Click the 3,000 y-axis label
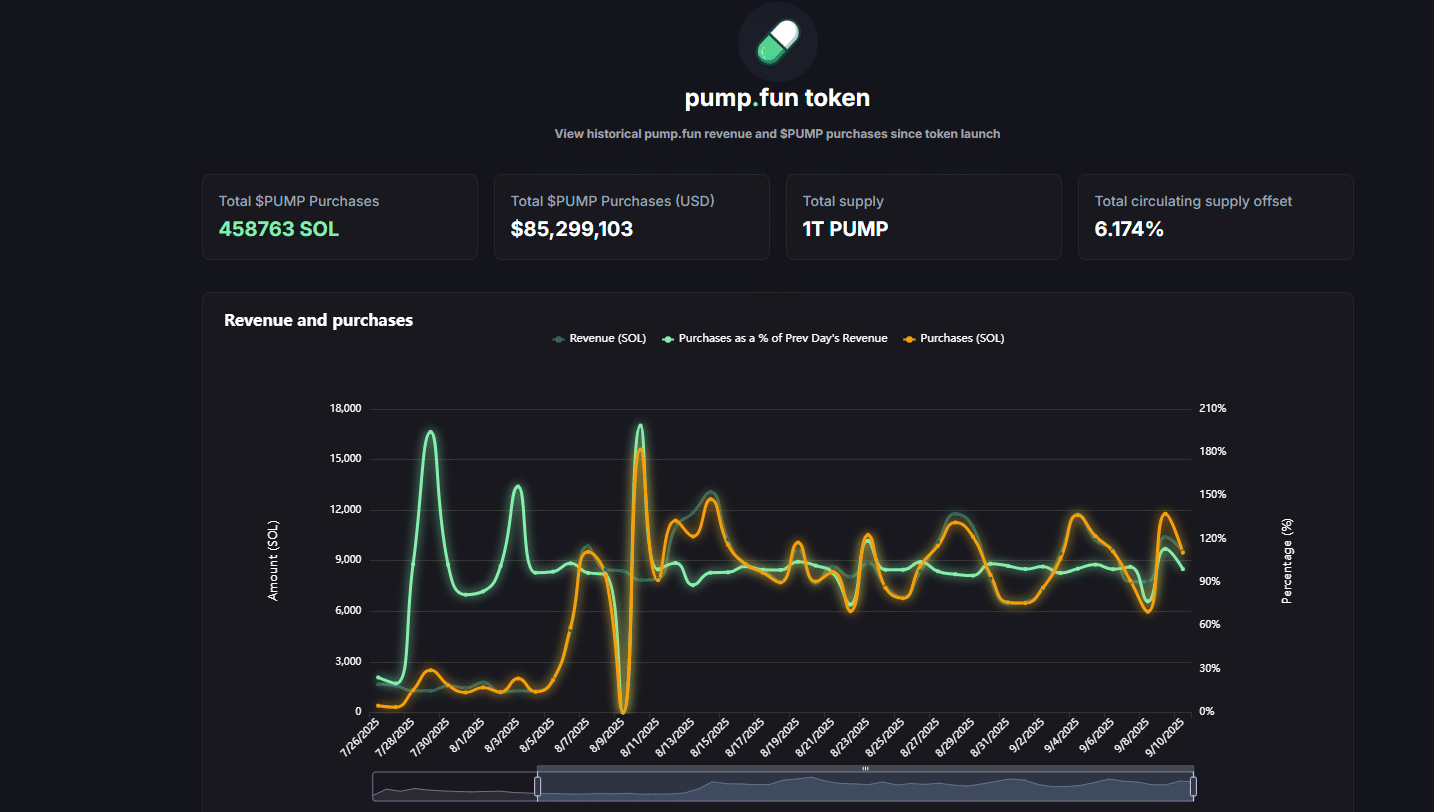Viewport: 1434px width, 812px height. coord(347,661)
